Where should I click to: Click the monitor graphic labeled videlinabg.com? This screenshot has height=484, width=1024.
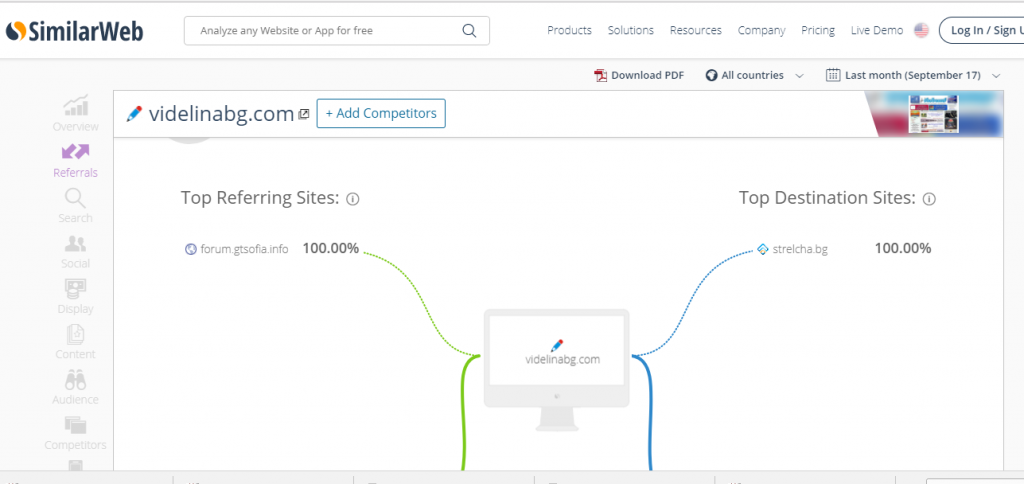tap(556, 370)
